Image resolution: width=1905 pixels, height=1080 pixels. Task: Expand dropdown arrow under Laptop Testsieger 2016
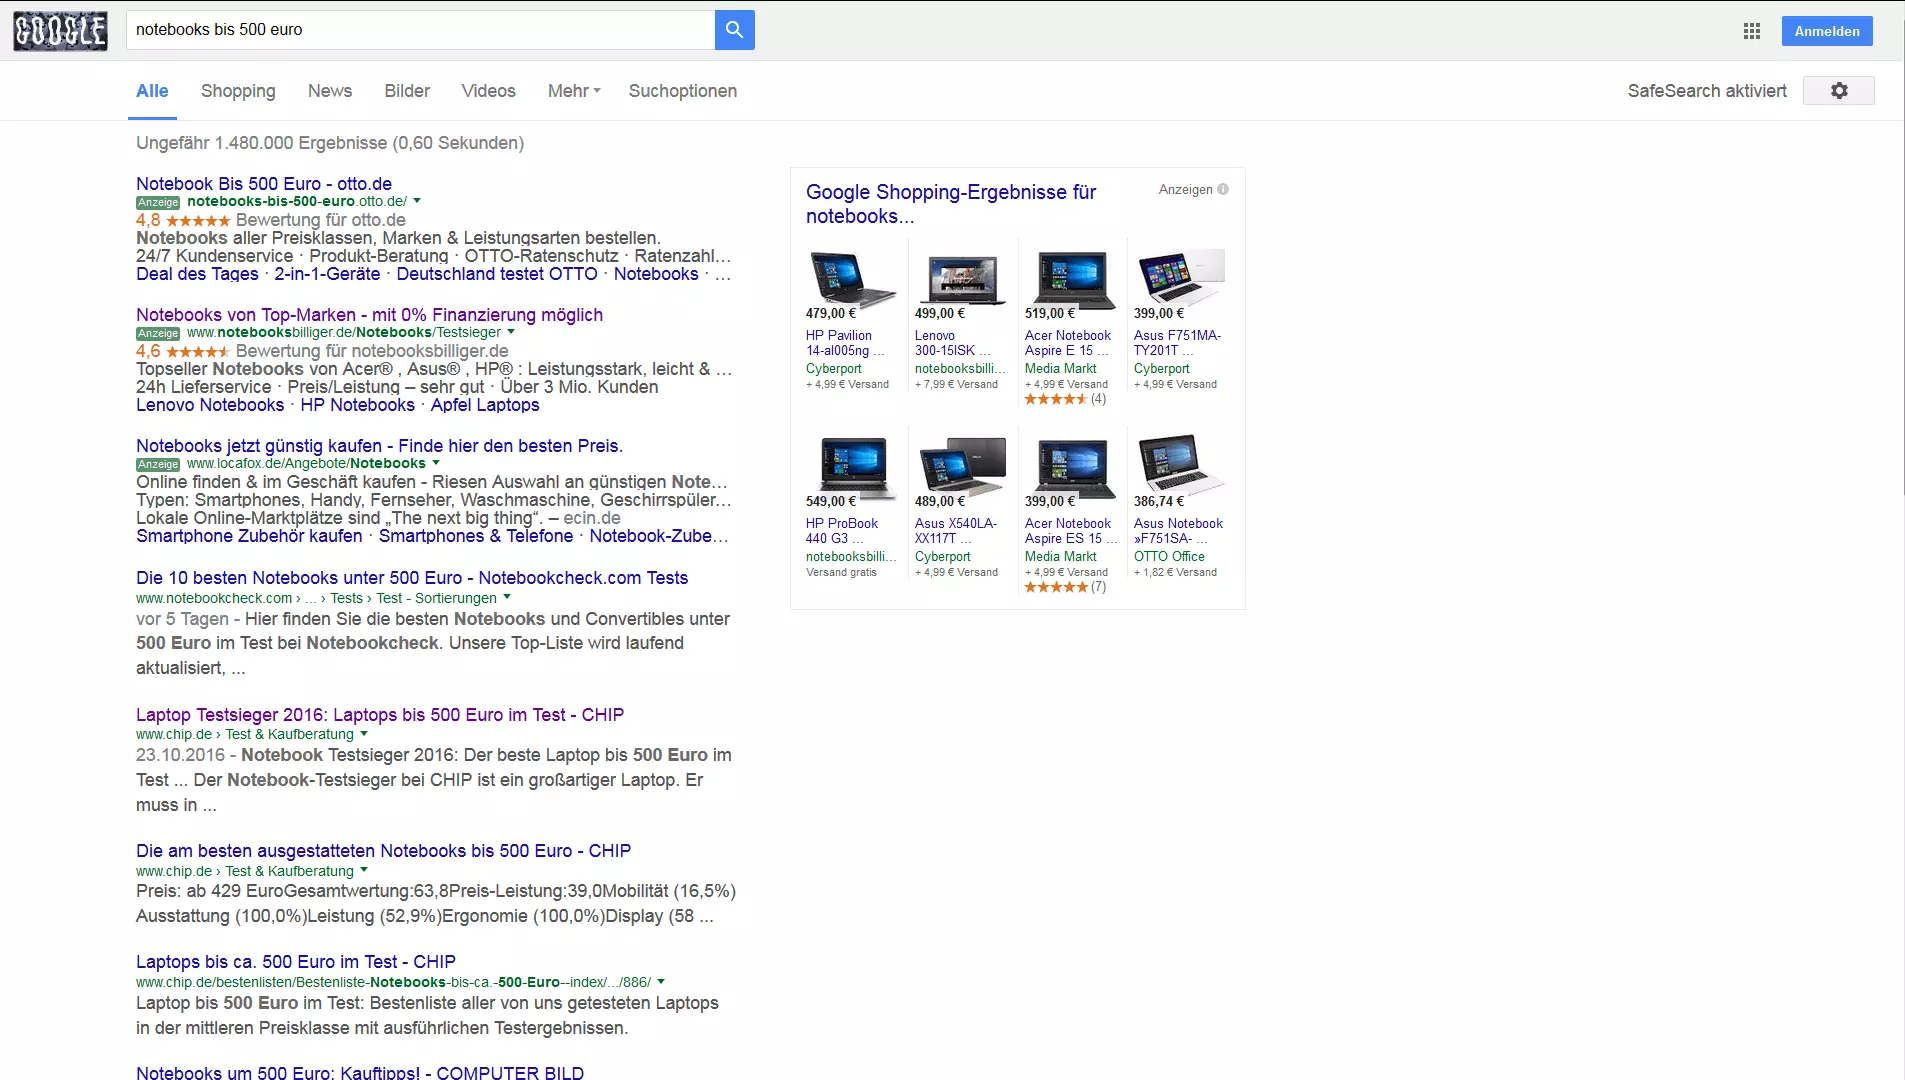[x=364, y=734]
